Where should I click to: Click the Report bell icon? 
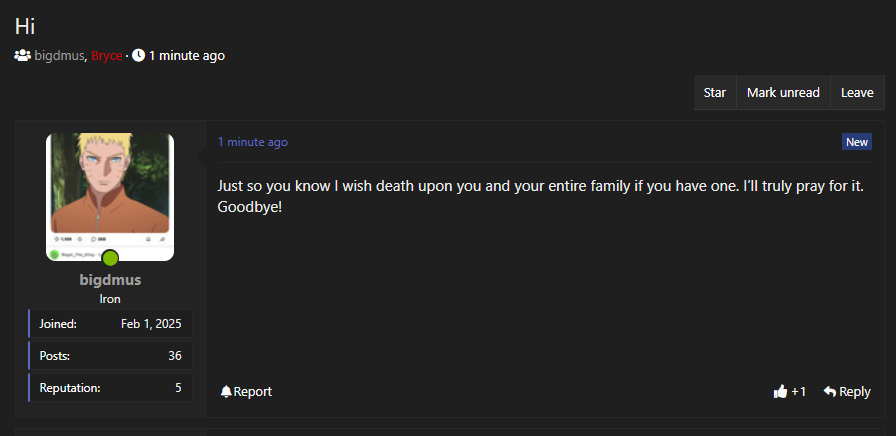click(226, 391)
